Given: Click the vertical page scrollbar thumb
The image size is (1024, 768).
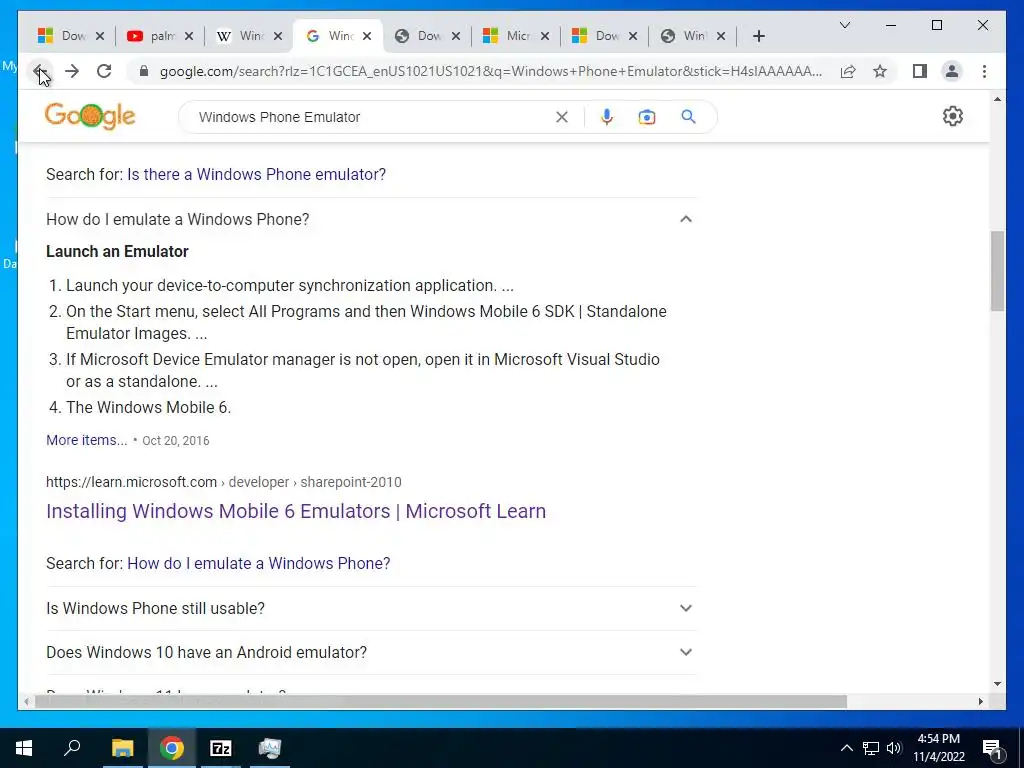Looking at the screenshot, I should click(x=997, y=271).
